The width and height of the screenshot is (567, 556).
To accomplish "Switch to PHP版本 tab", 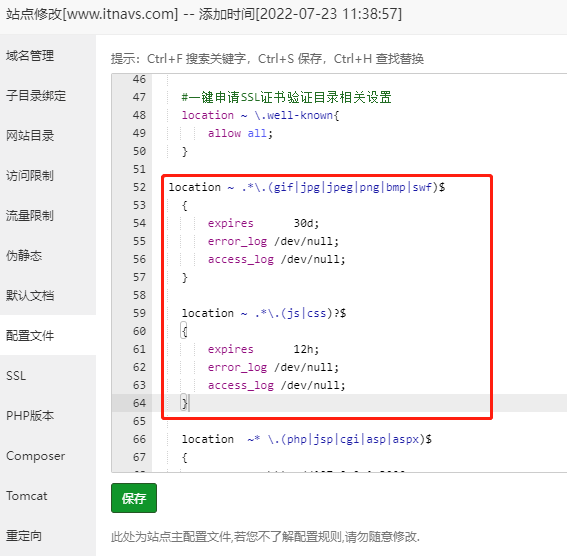I will coord(48,415).
